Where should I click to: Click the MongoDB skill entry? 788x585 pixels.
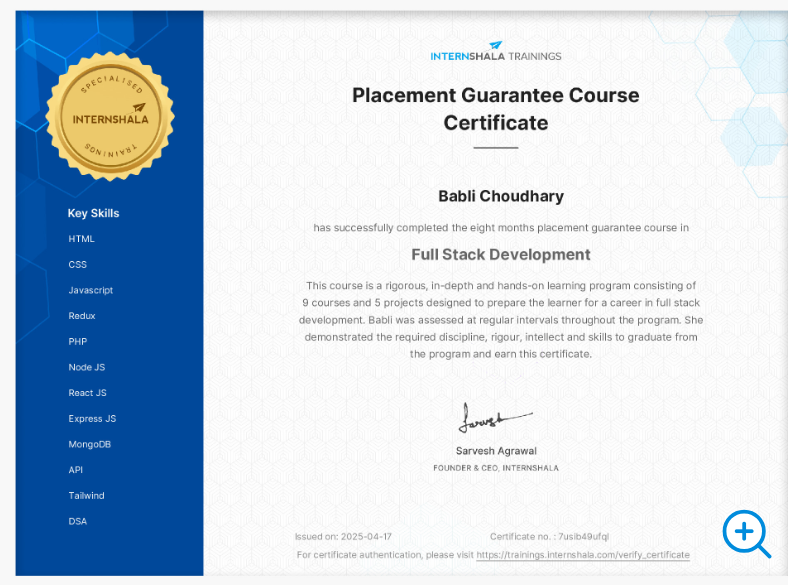[x=89, y=444]
